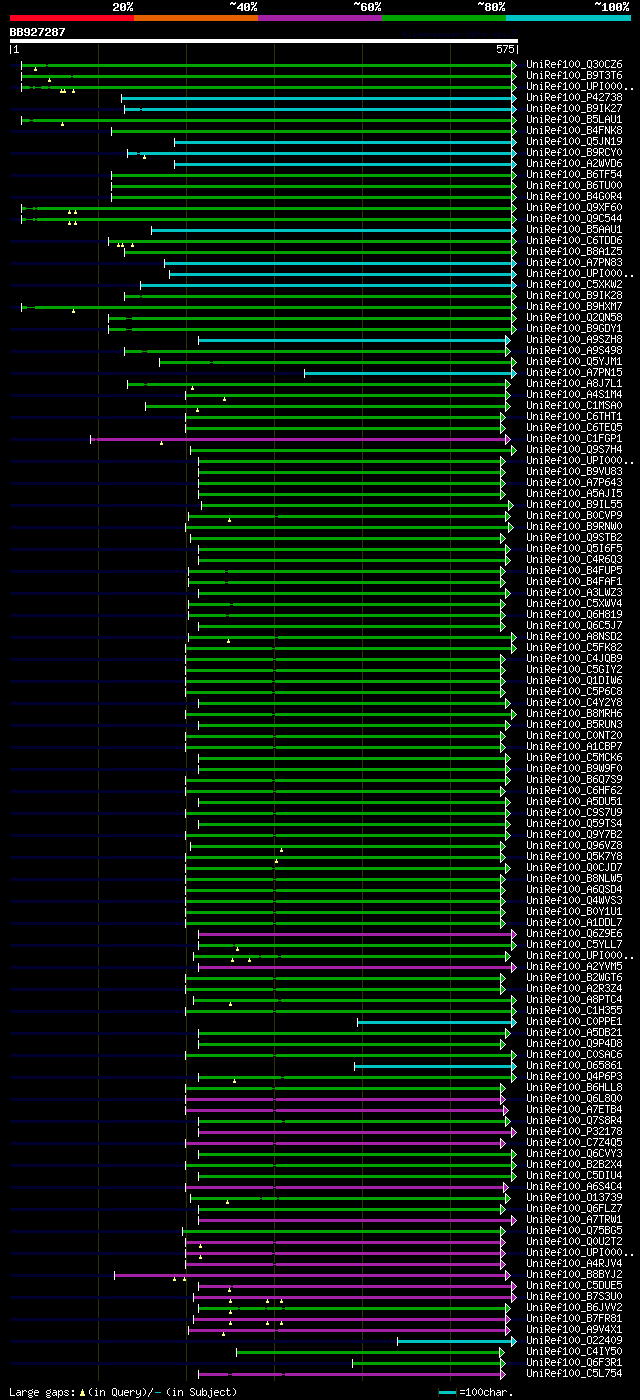Click the cyan ~100% identity legend segment
The height and width of the screenshot is (1400, 640).
point(568,18)
